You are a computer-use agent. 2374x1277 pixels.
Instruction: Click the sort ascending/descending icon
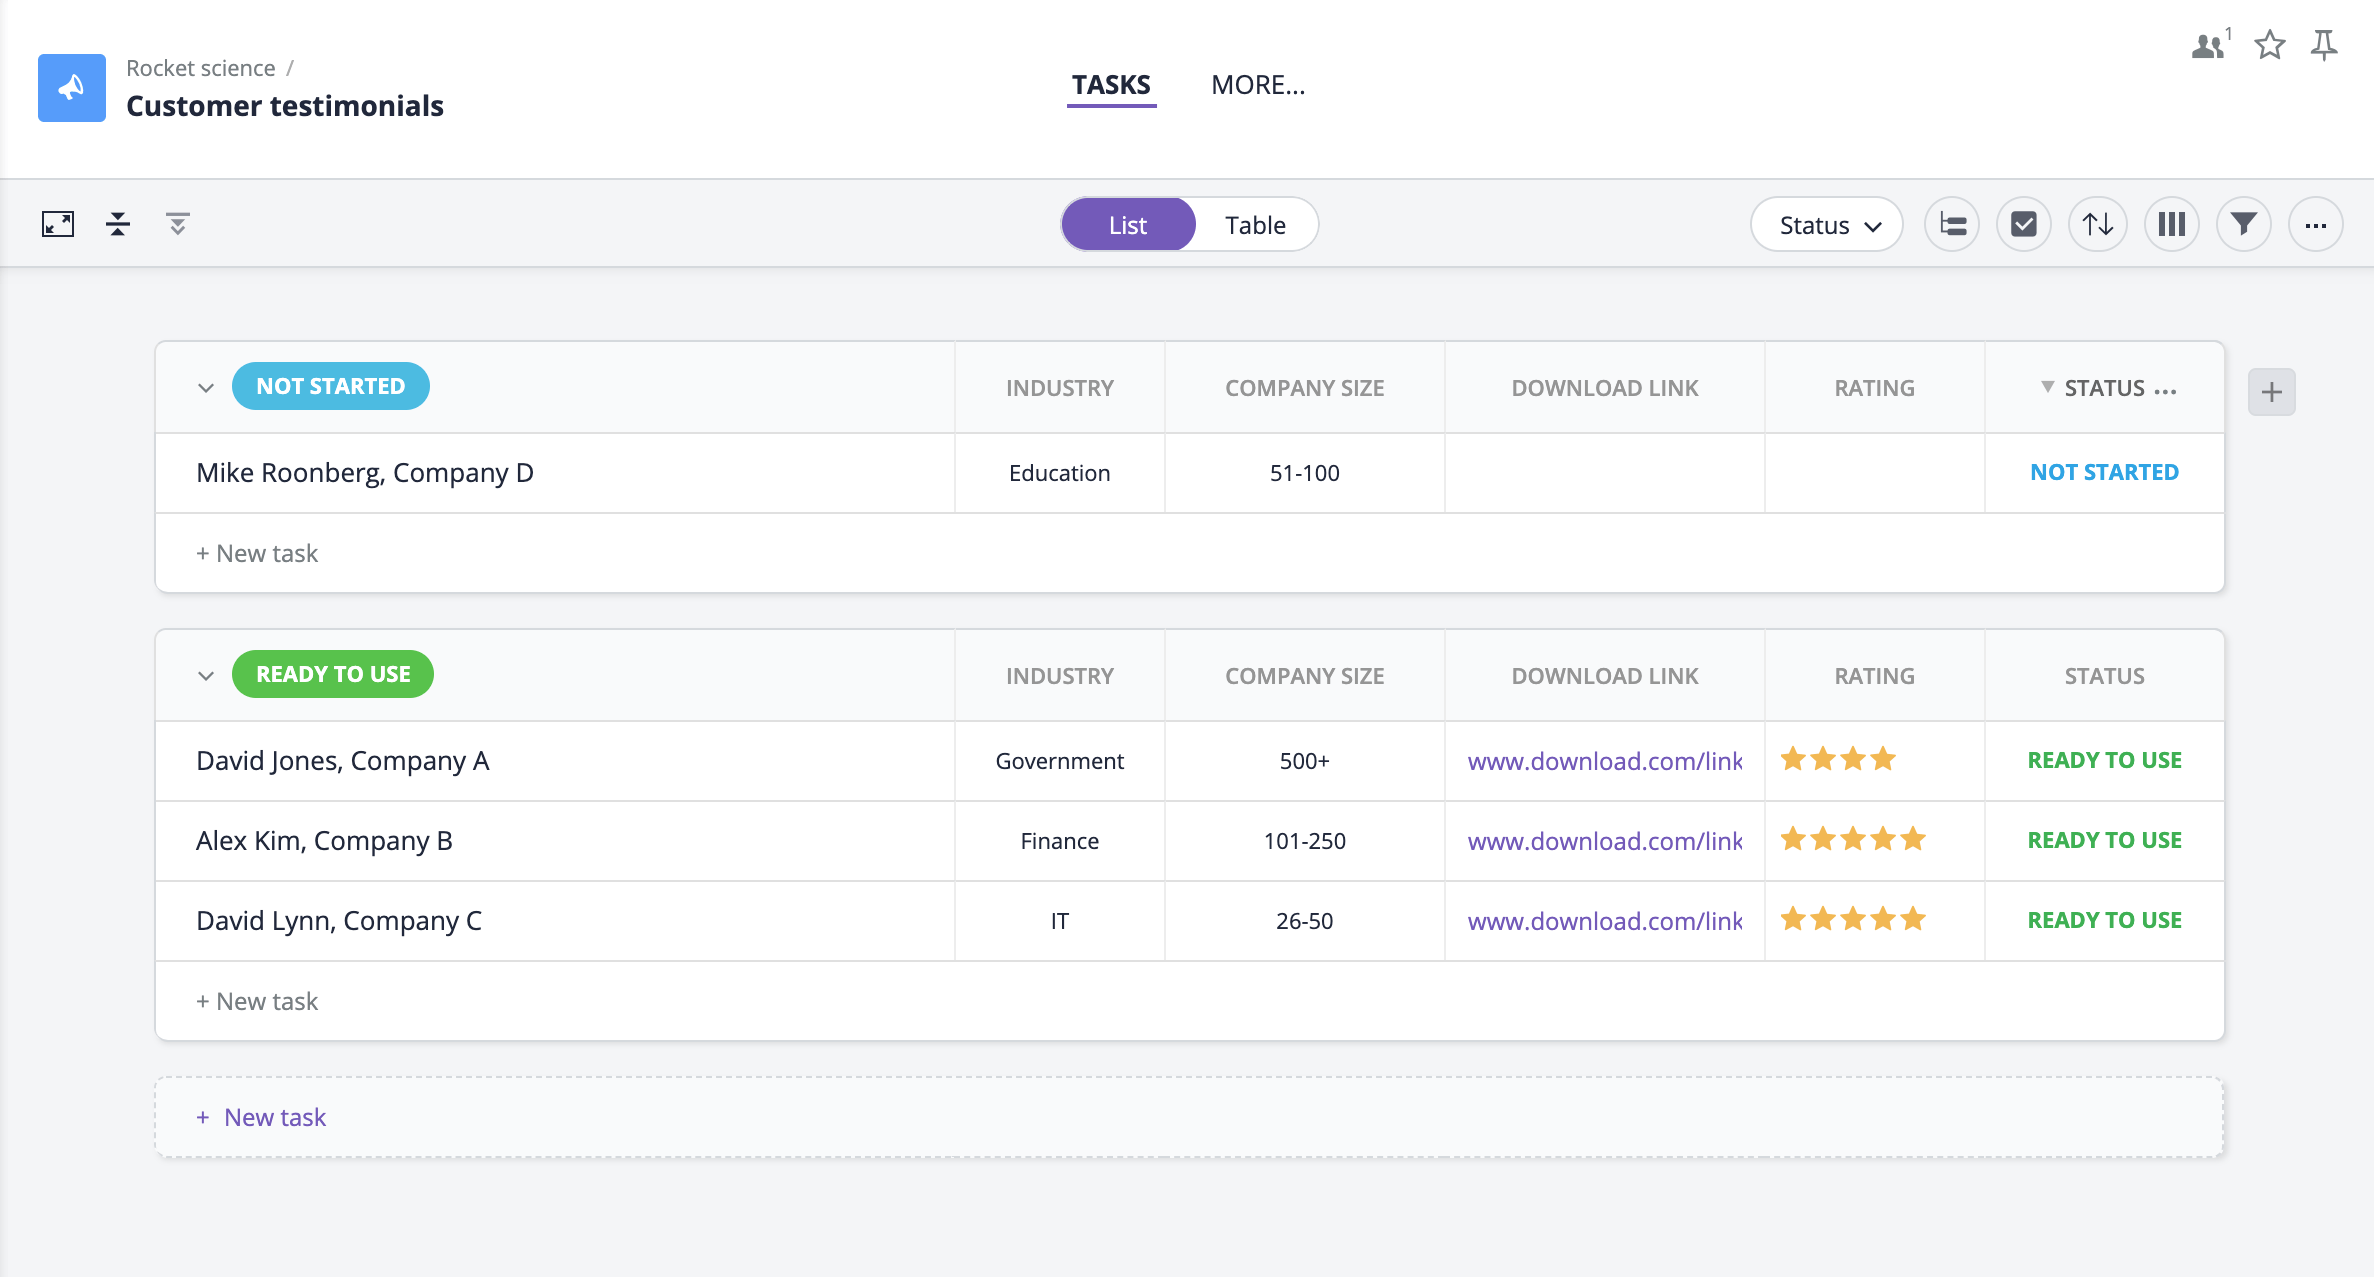point(2097,225)
